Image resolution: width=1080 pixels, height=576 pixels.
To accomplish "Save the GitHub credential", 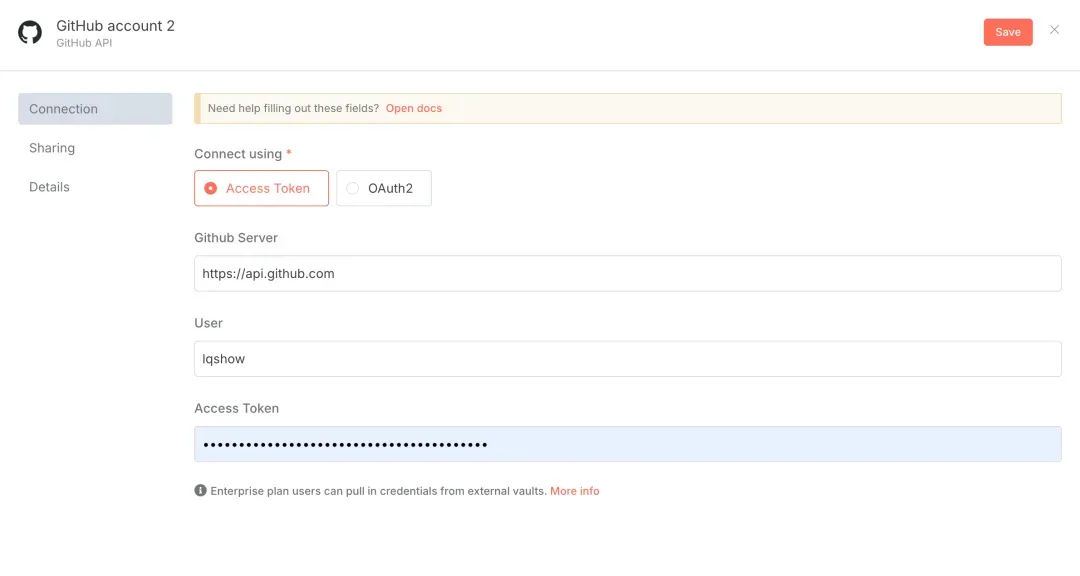I will [x=1008, y=32].
